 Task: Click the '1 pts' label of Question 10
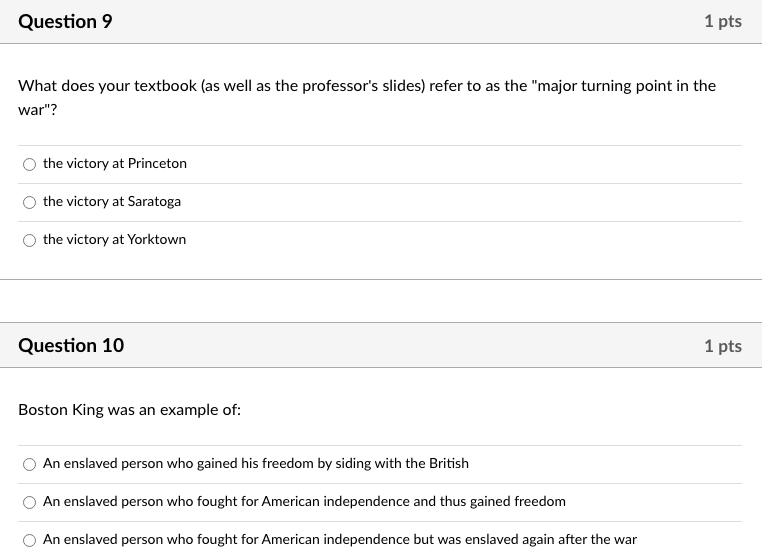tap(722, 345)
